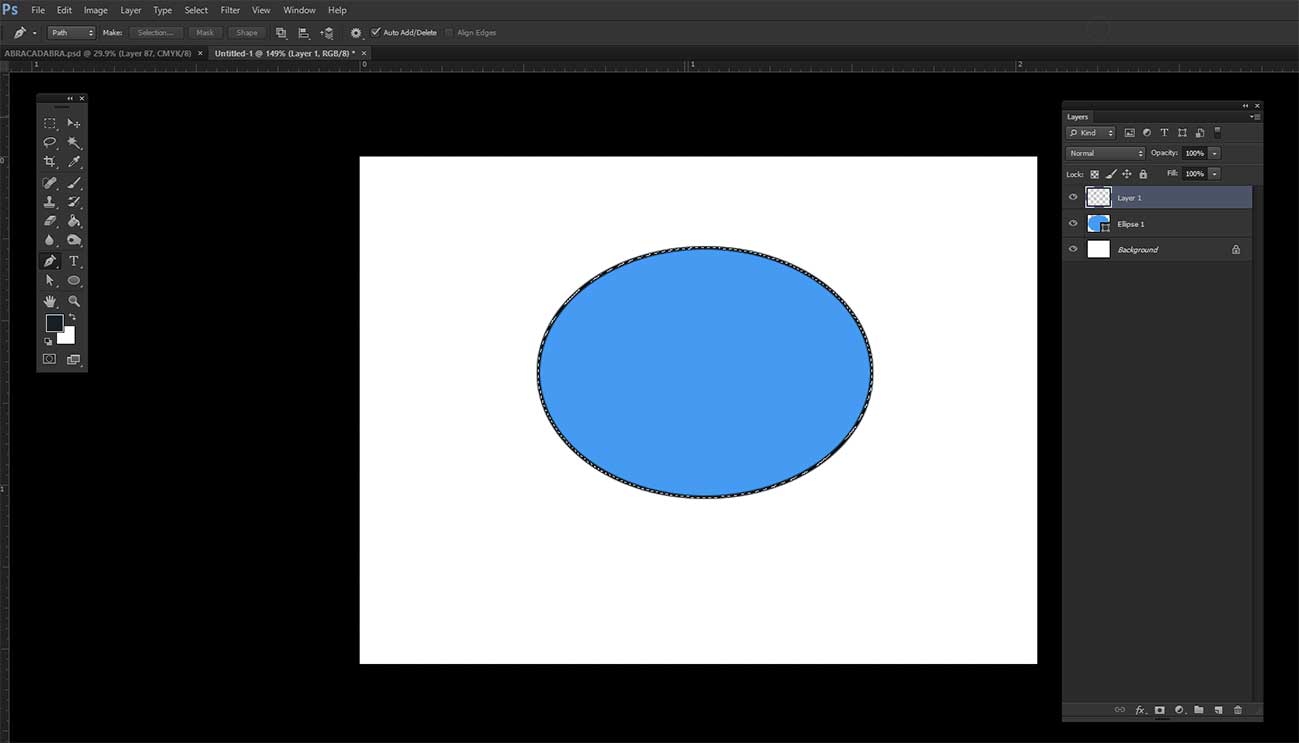Enable smart object layer filter
Viewport: 1299px width, 743px height.
coord(1199,133)
